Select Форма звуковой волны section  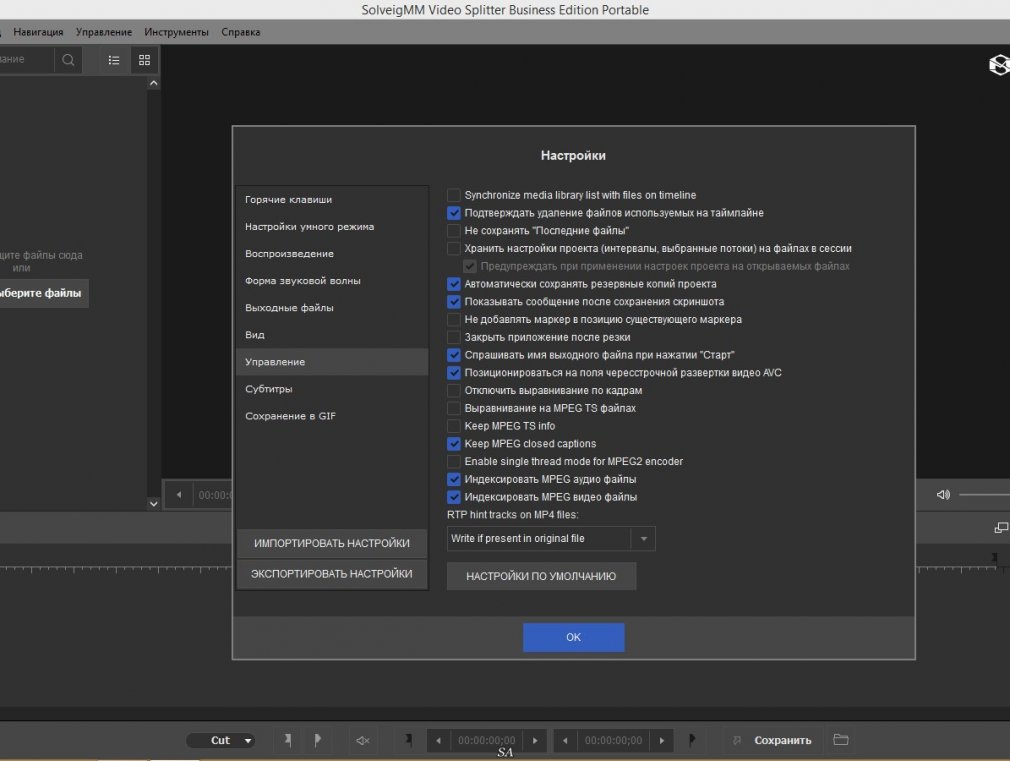point(332,281)
